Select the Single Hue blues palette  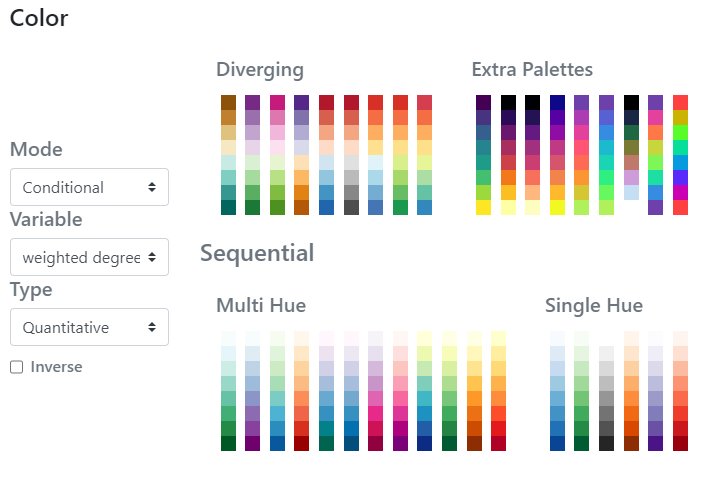pos(557,391)
